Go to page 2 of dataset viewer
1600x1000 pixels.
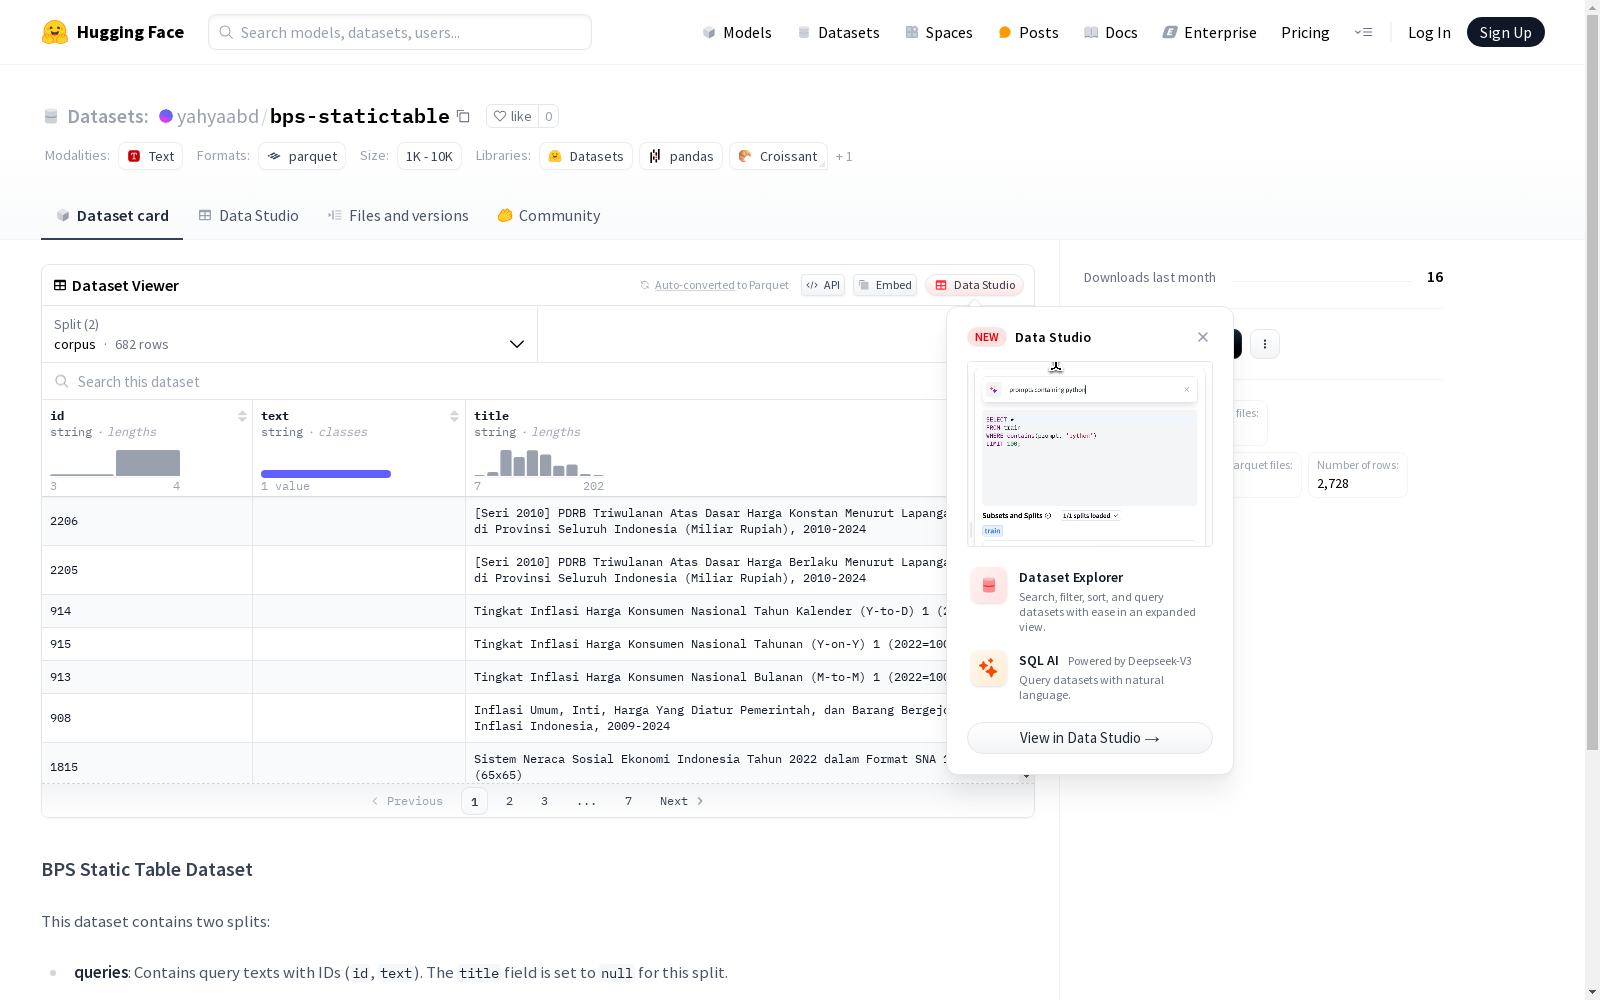tap(509, 801)
